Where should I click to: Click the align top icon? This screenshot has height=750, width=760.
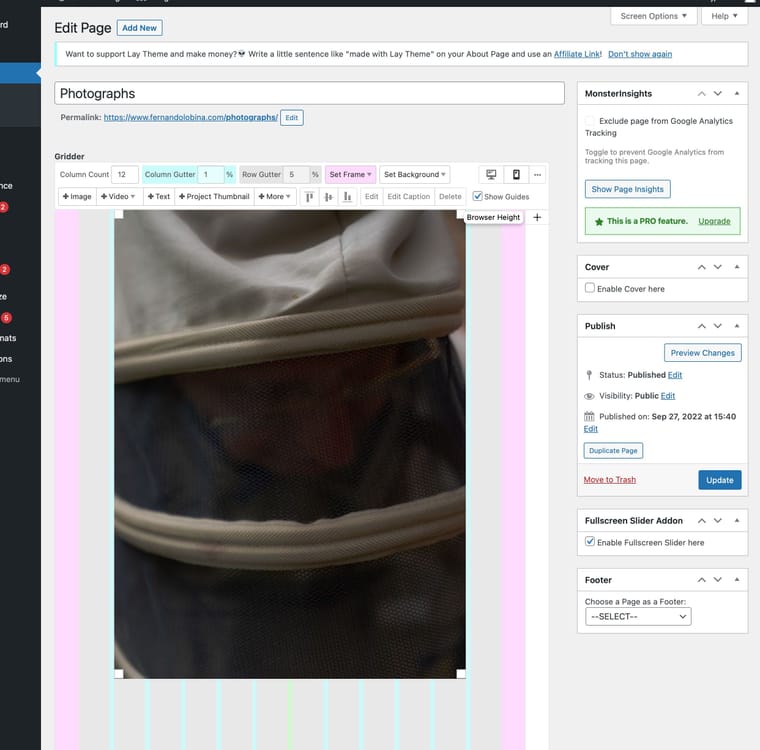[309, 197]
